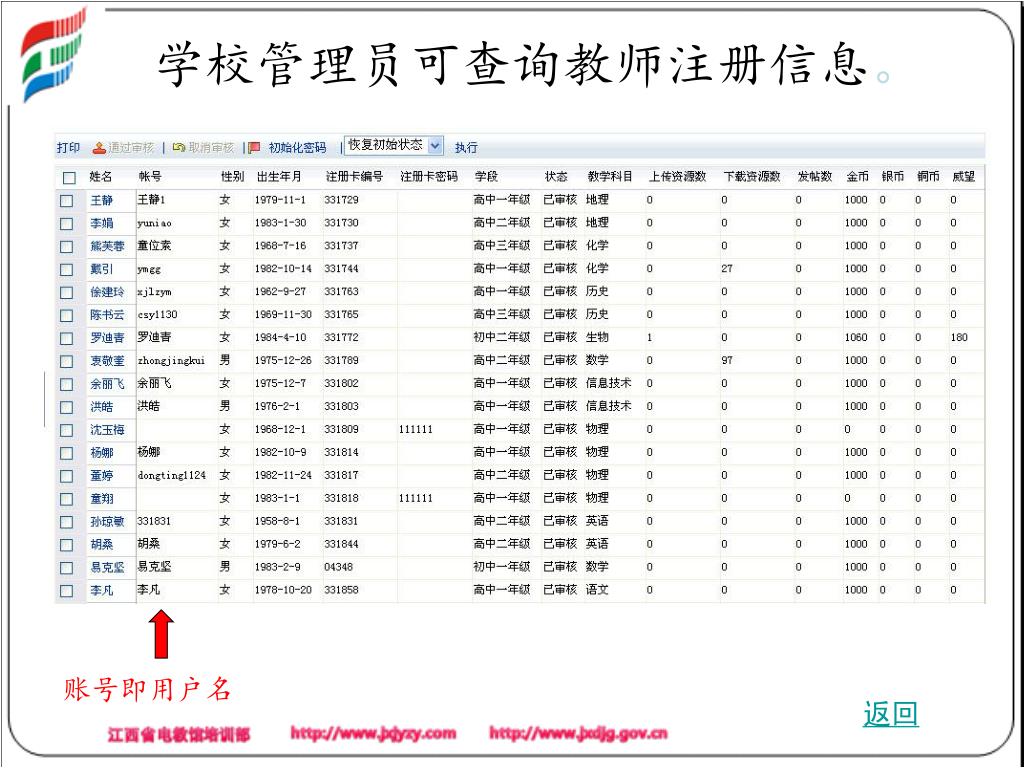The image size is (1024, 768).
Task: Click download count 27
Action: 727,268
